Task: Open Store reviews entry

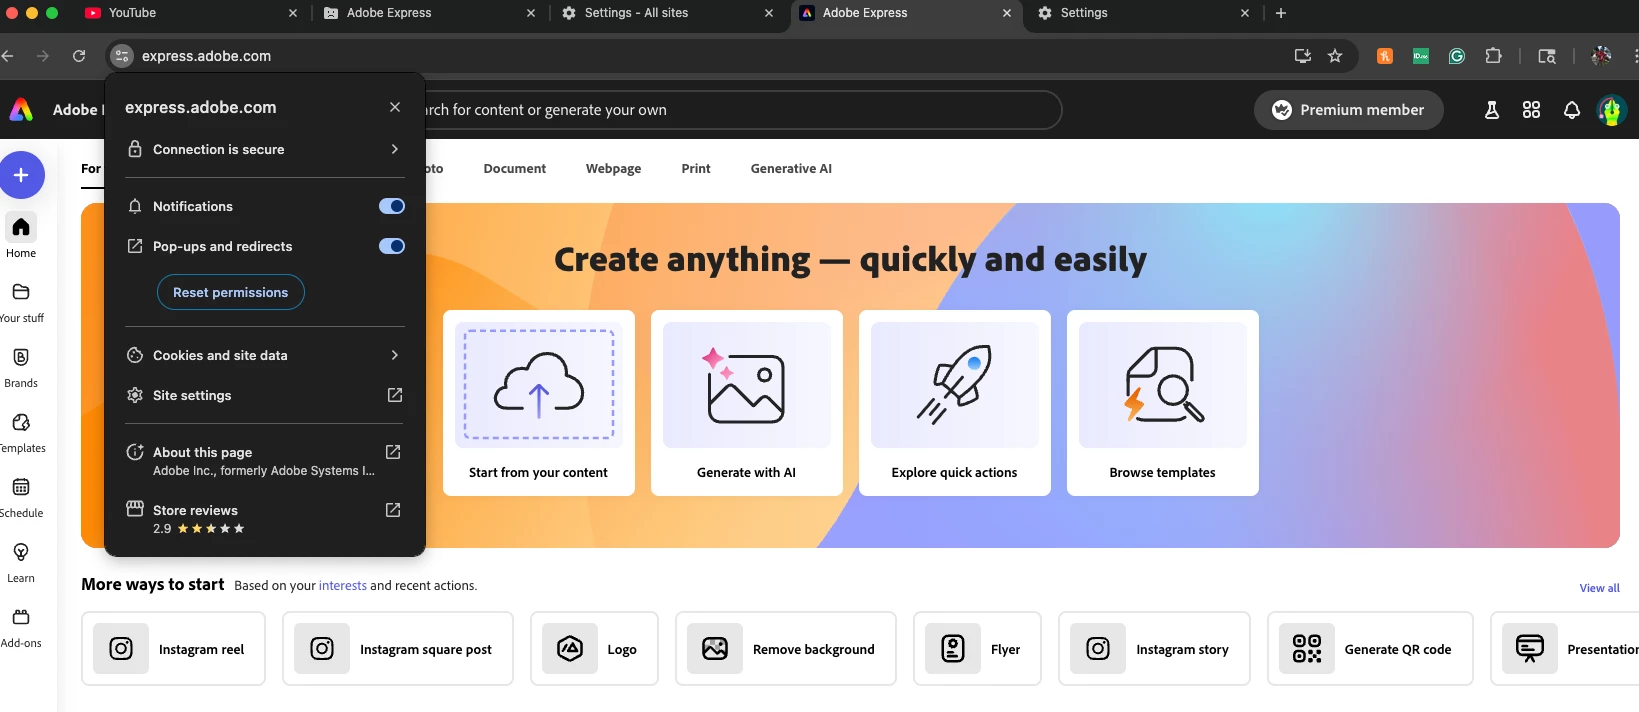Action: pos(265,519)
